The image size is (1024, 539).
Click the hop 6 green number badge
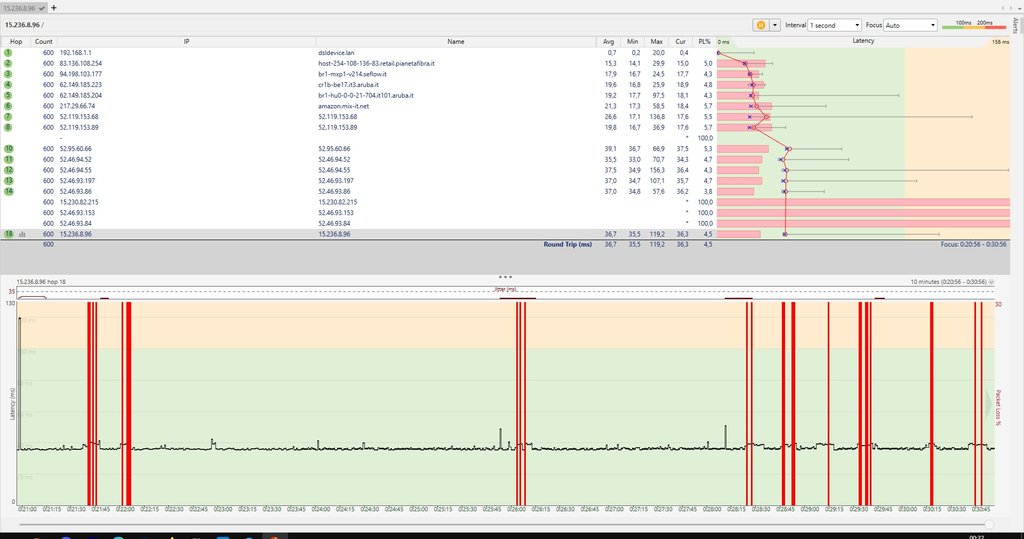[x=8, y=105]
